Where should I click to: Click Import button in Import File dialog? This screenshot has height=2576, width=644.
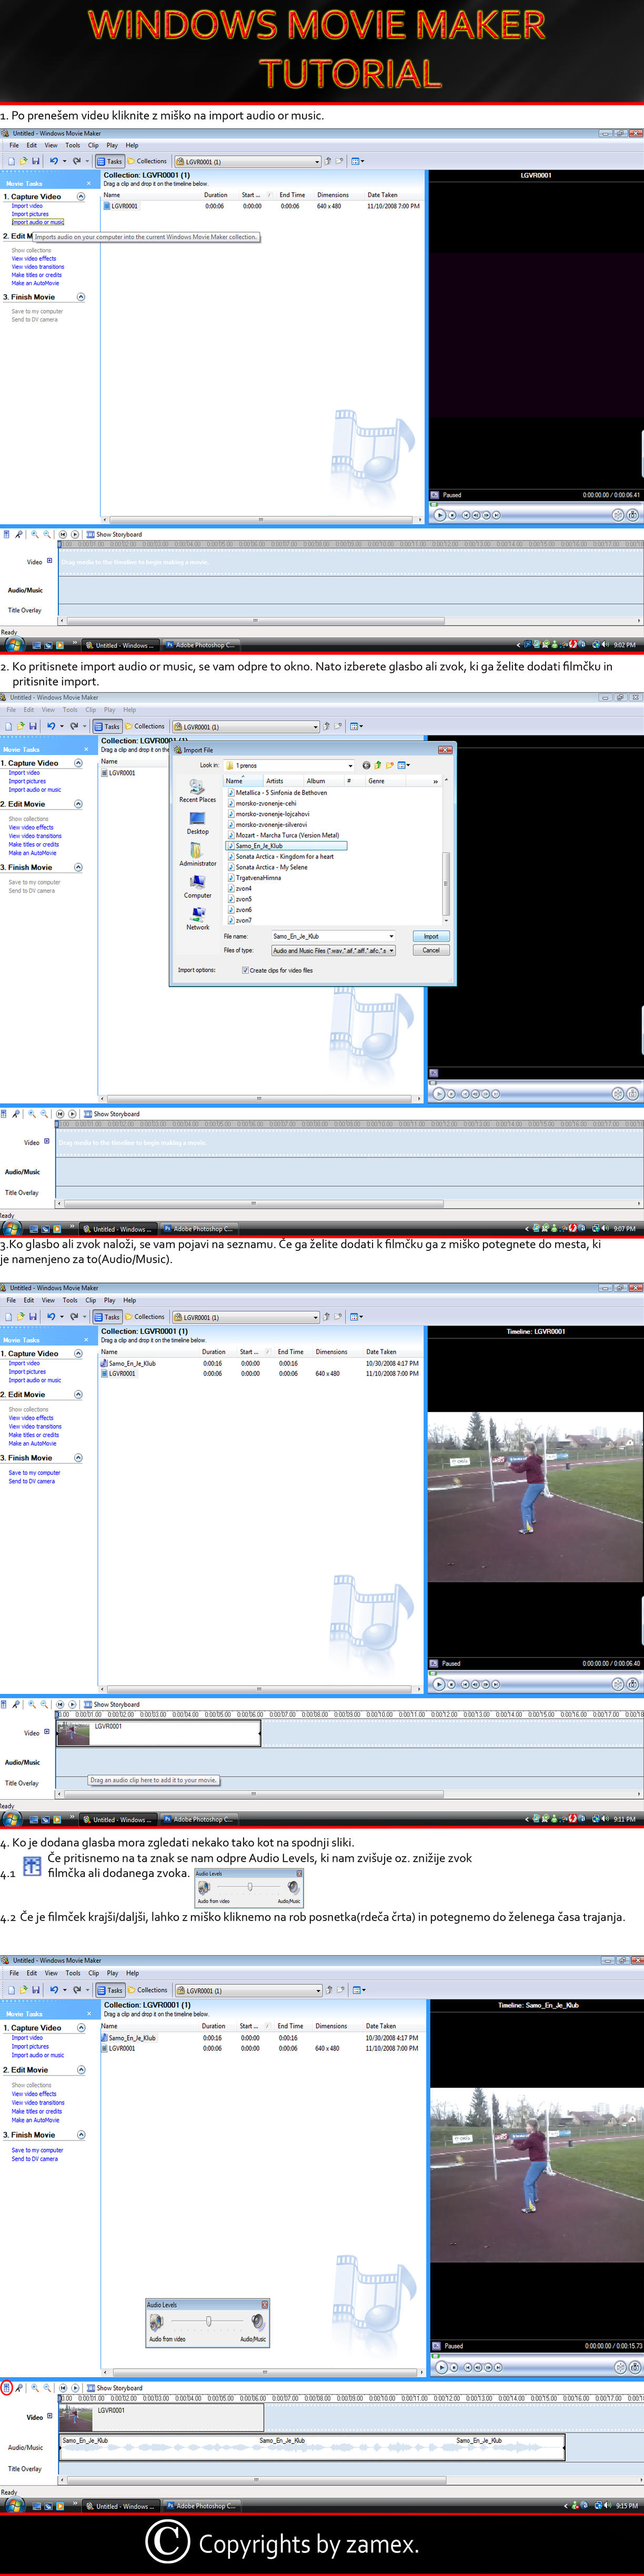coord(431,936)
